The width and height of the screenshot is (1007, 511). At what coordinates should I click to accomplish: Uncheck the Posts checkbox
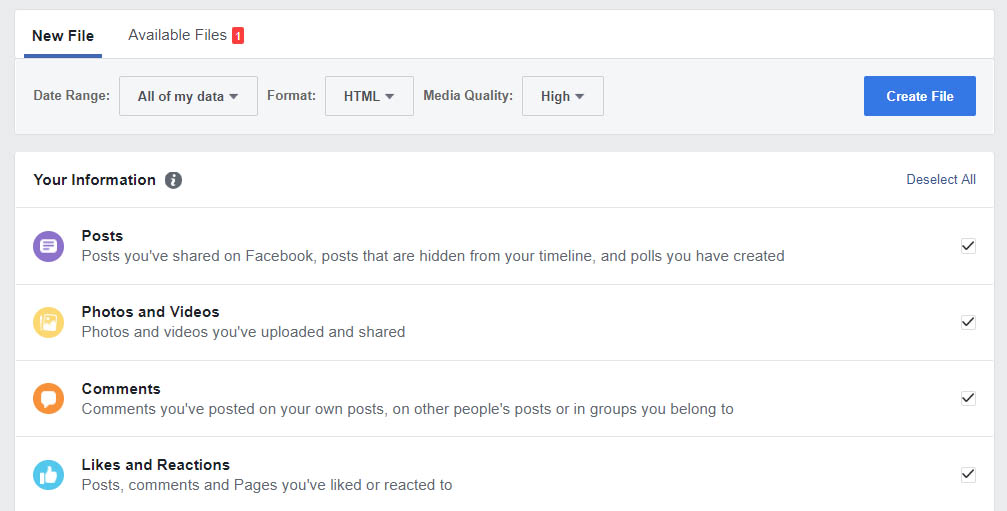(968, 246)
